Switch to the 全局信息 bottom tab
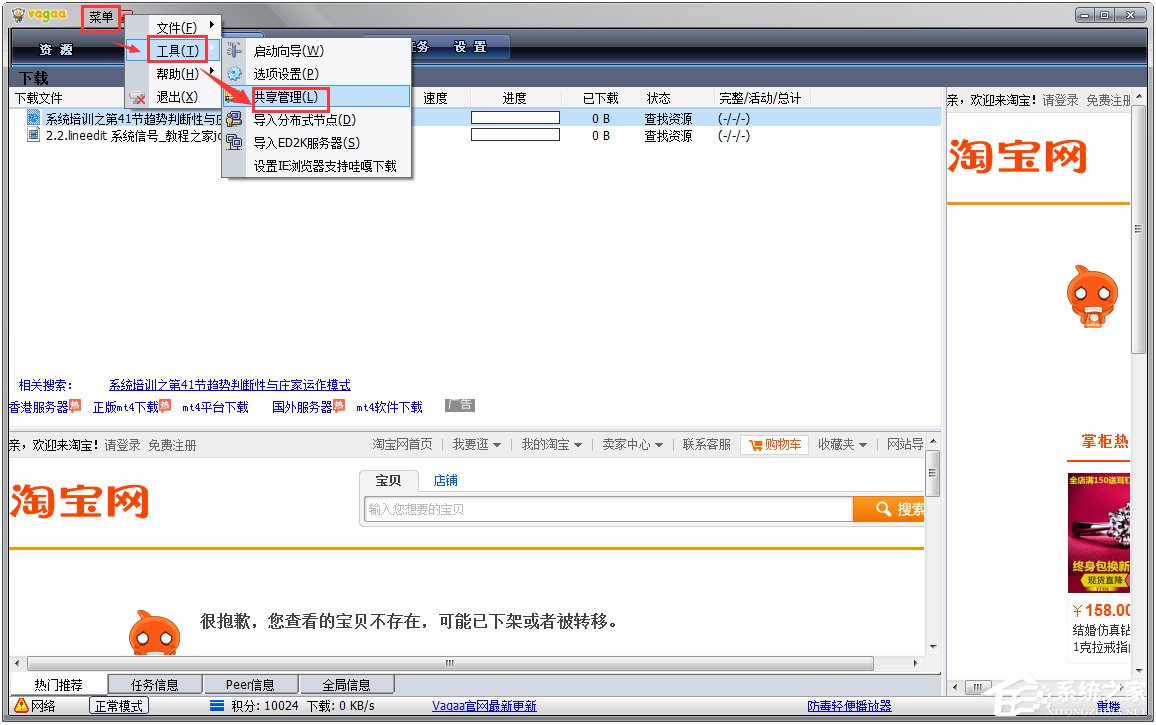The image size is (1156, 725). click(346, 685)
